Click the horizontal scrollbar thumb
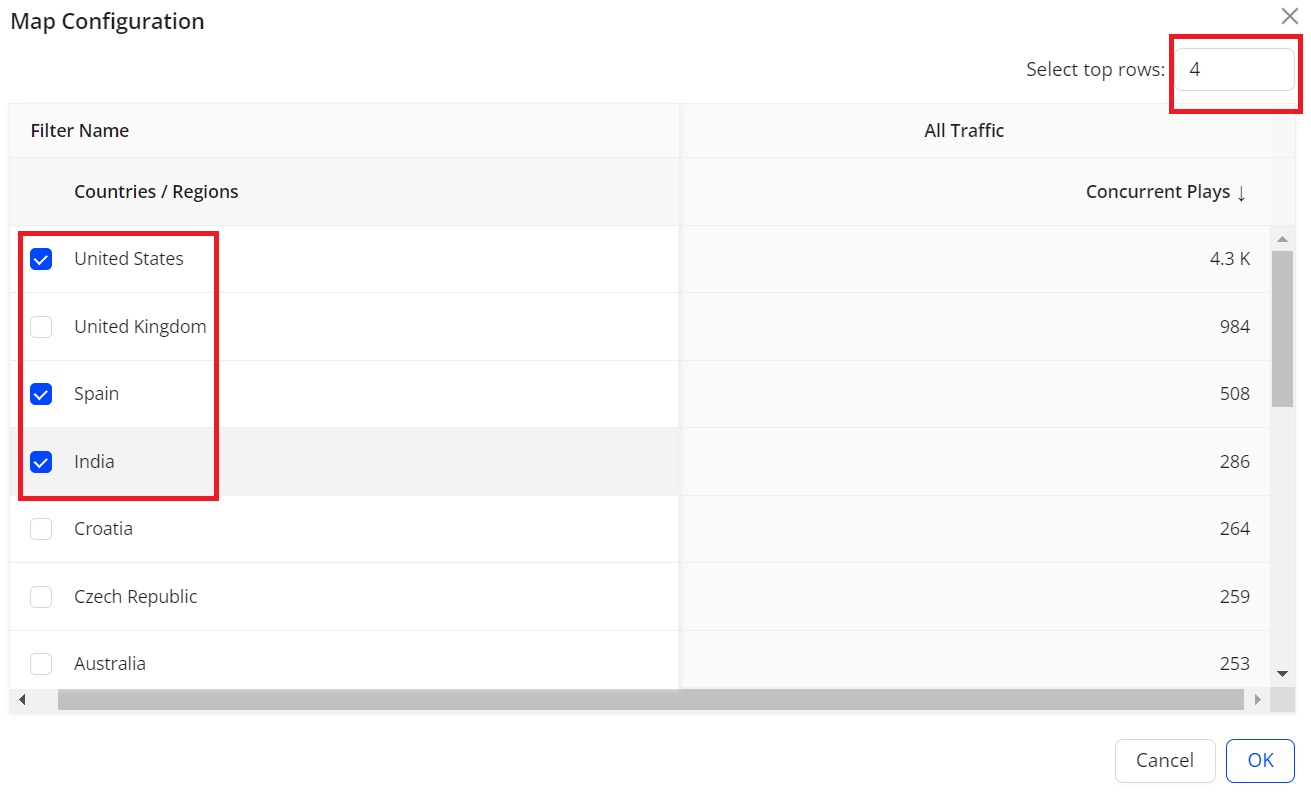 point(650,700)
